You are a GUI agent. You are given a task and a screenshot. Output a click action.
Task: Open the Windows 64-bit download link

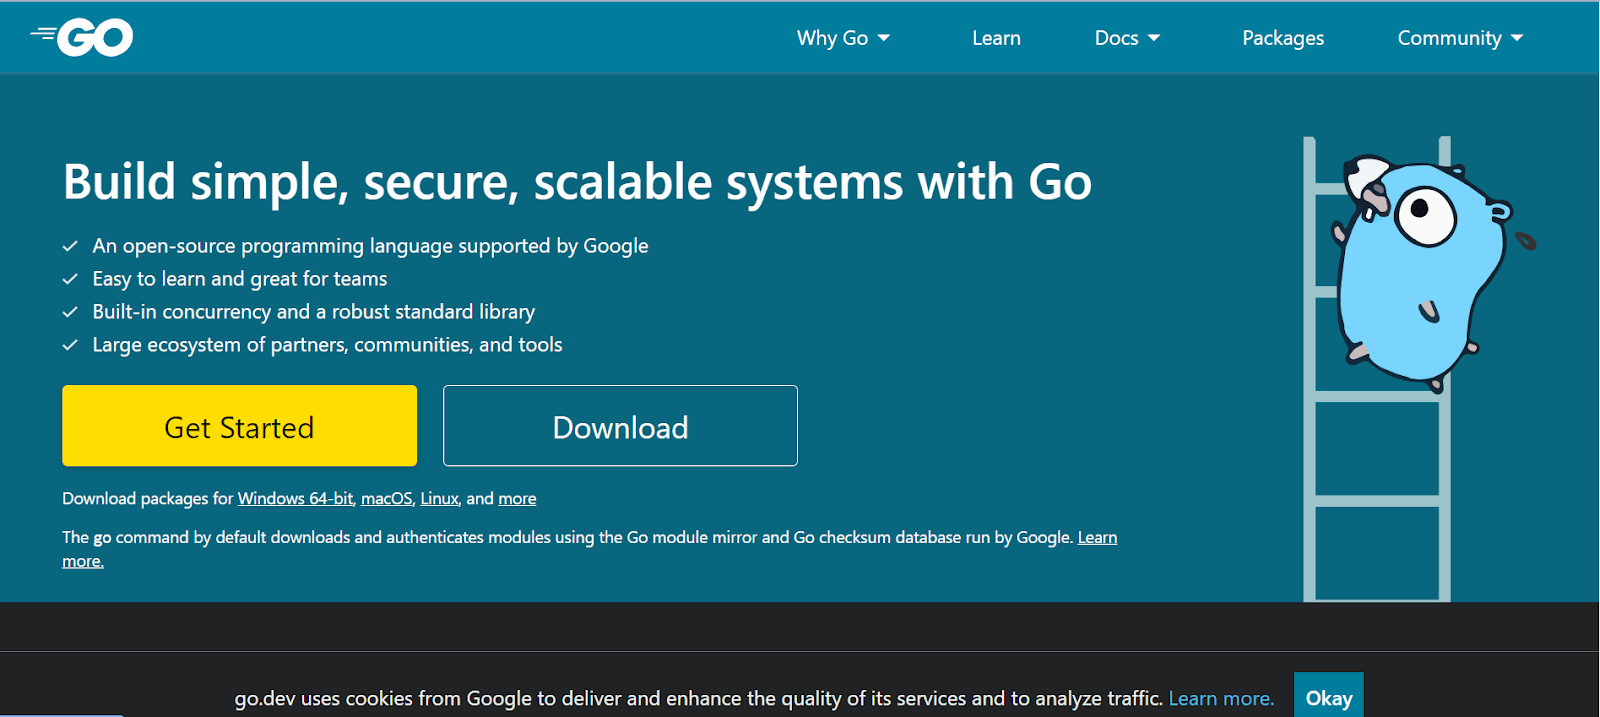coord(295,498)
